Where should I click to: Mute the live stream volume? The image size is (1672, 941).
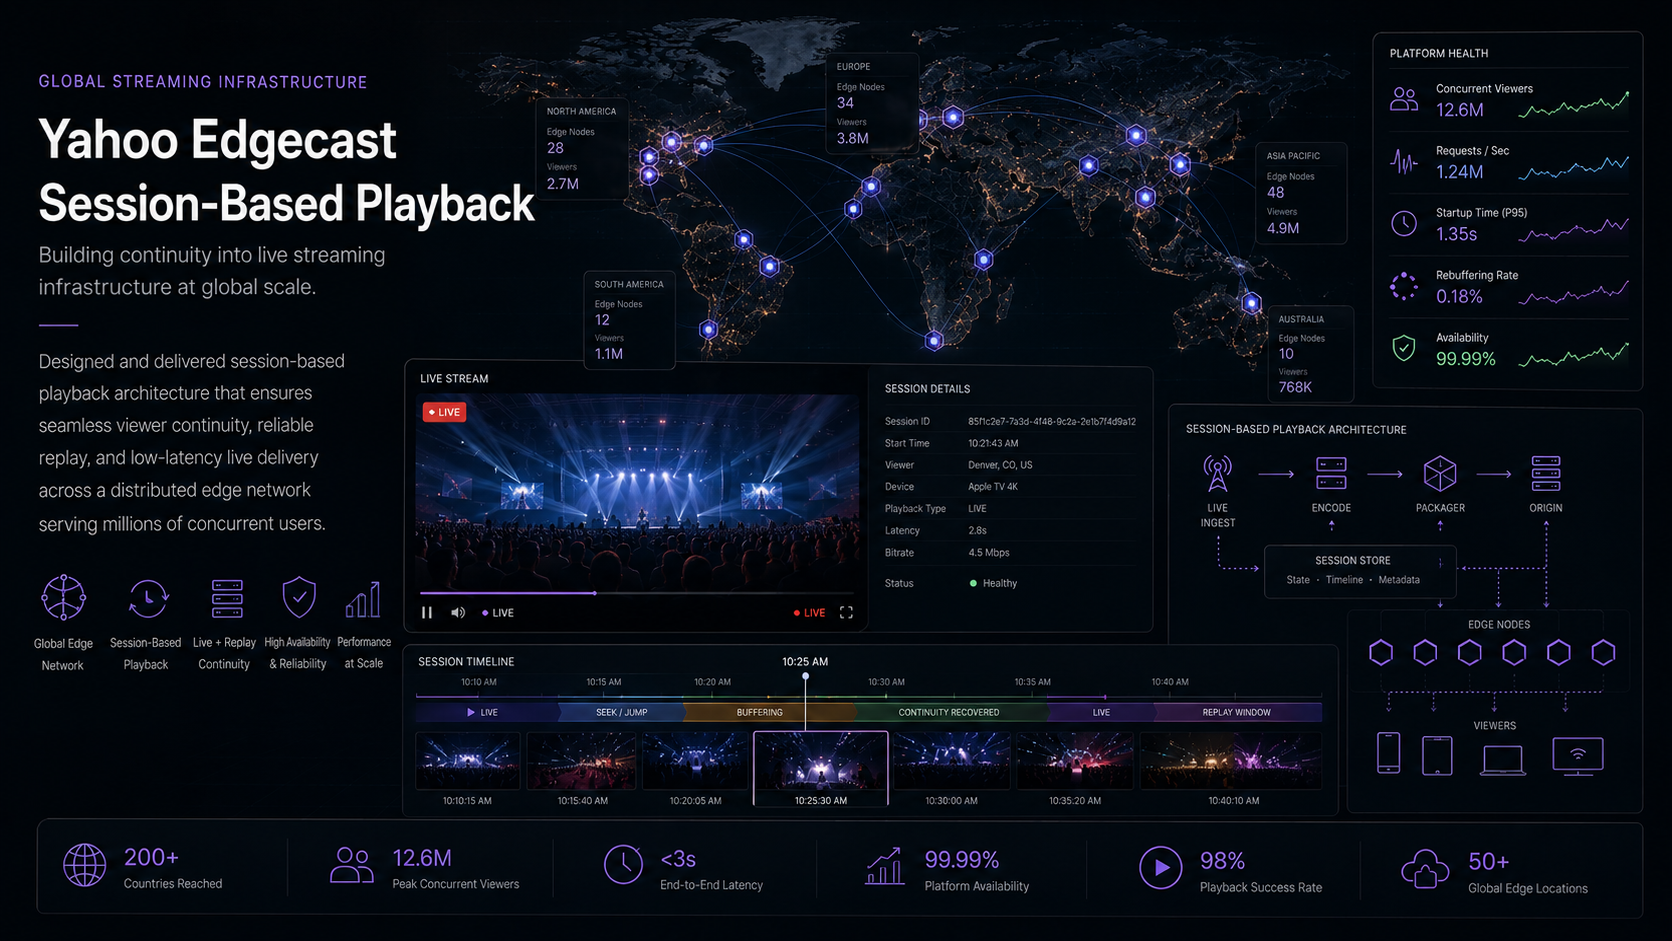point(458,612)
